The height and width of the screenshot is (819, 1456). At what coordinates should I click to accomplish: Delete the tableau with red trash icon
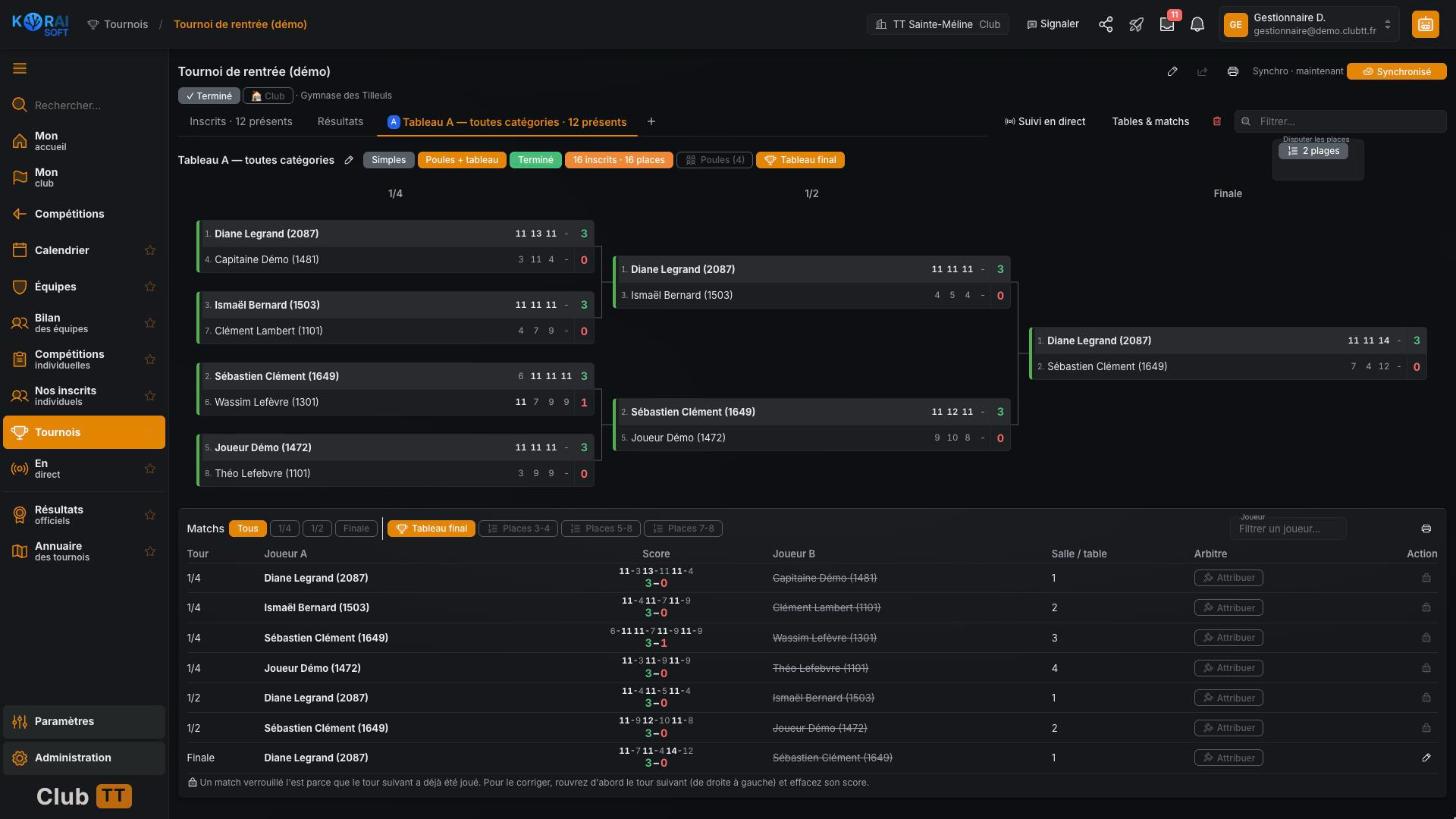(1217, 121)
